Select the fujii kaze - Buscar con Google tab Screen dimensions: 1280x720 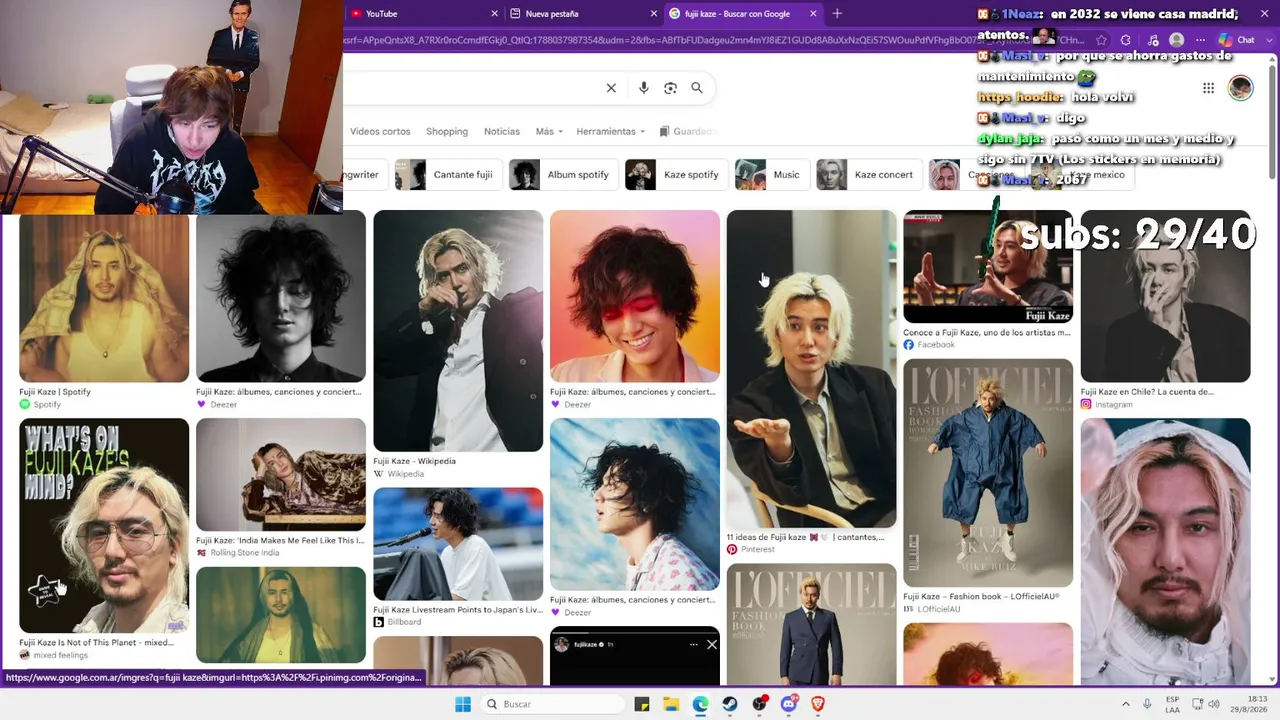tap(744, 13)
